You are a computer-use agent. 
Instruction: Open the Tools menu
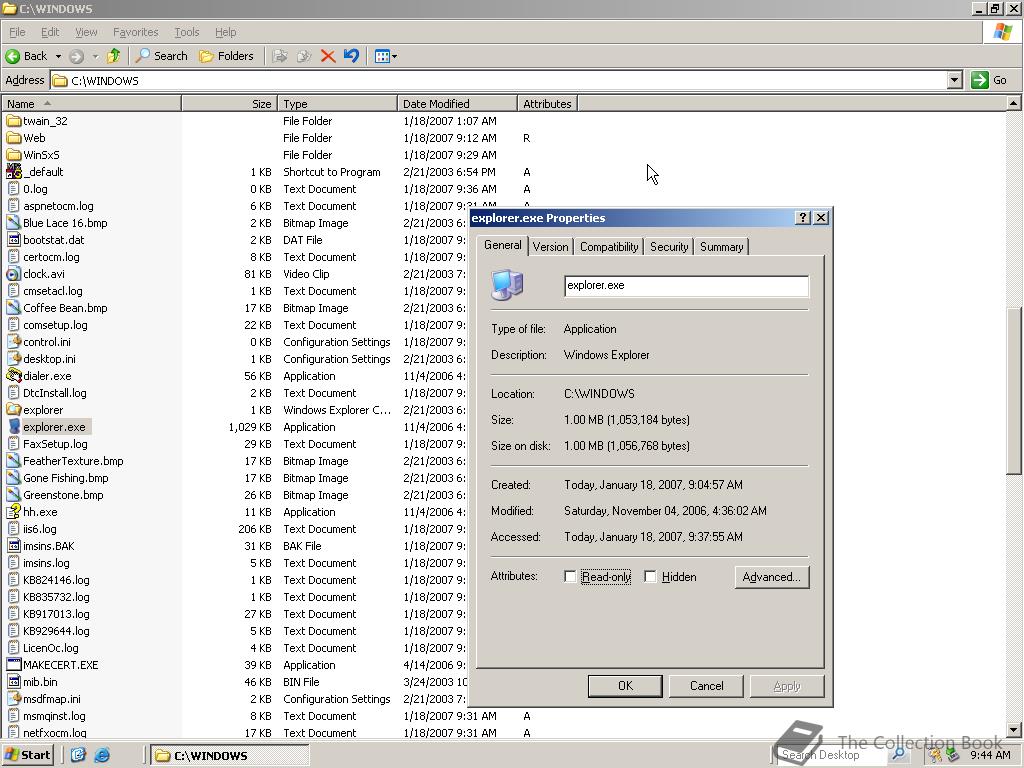pos(186,32)
